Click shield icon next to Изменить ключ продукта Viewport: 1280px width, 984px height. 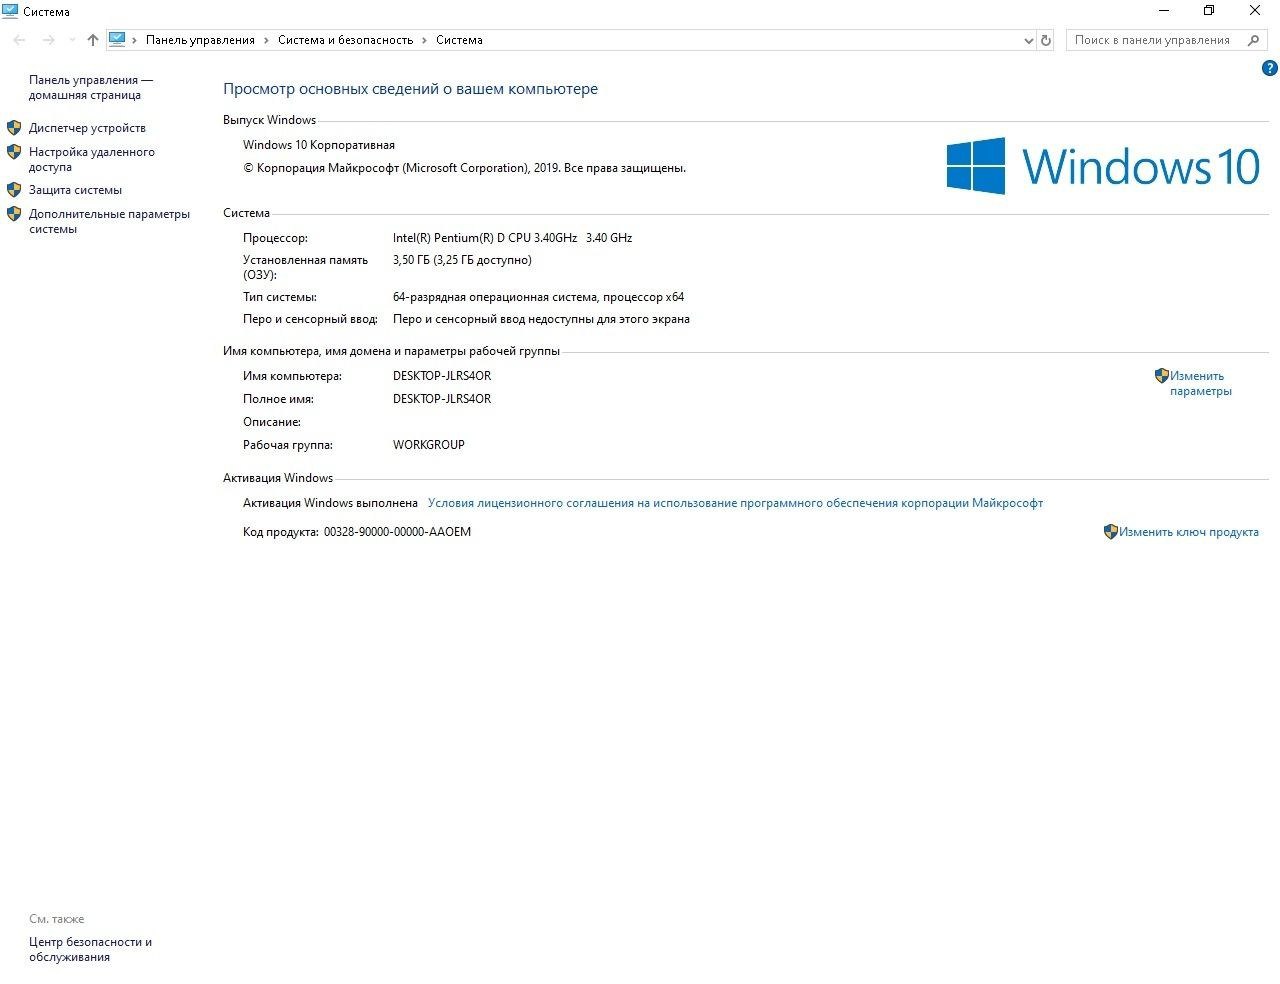click(1110, 532)
